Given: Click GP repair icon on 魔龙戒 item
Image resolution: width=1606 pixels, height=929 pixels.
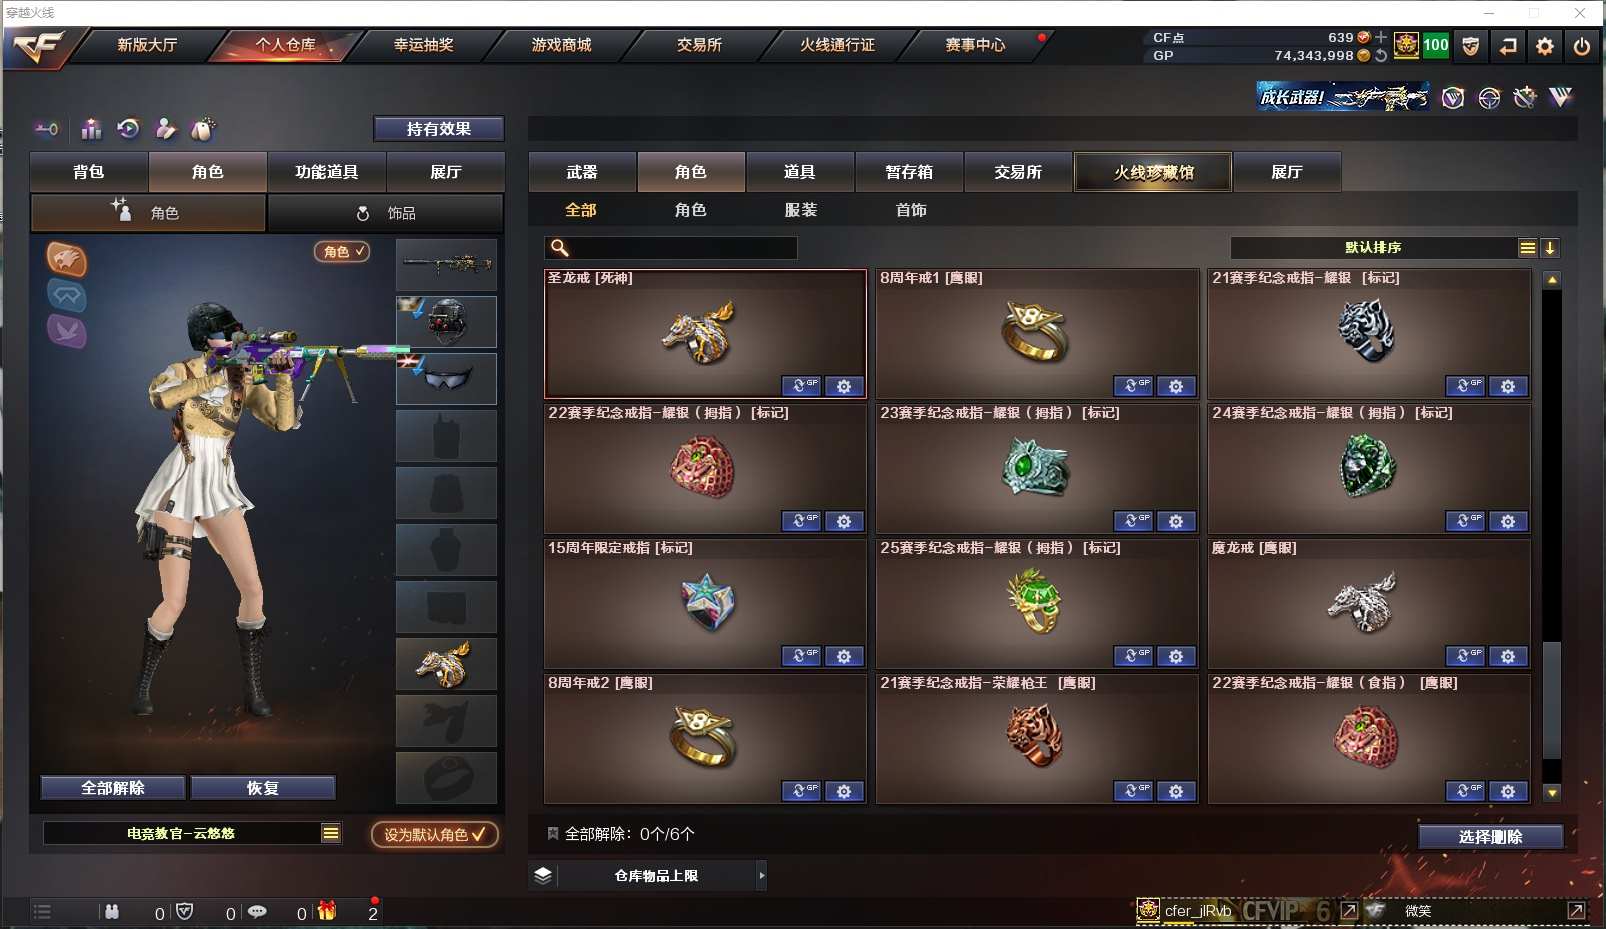Looking at the screenshot, I should point(1465,656).
